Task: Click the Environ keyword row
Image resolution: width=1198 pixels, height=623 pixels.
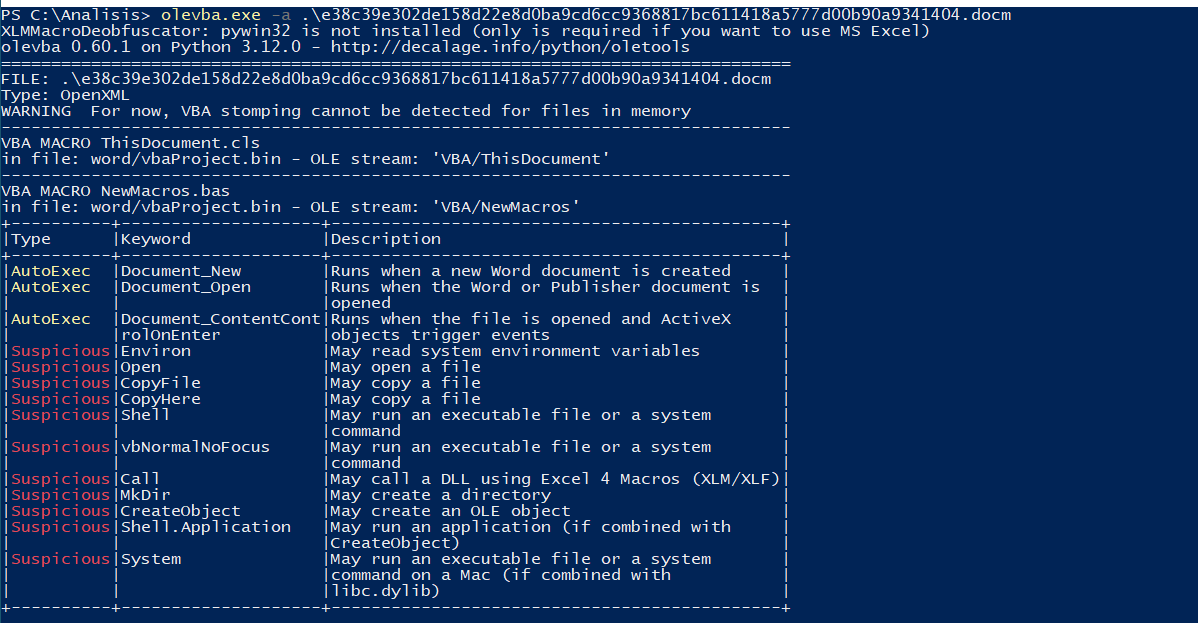Action: tap(155, 351)
